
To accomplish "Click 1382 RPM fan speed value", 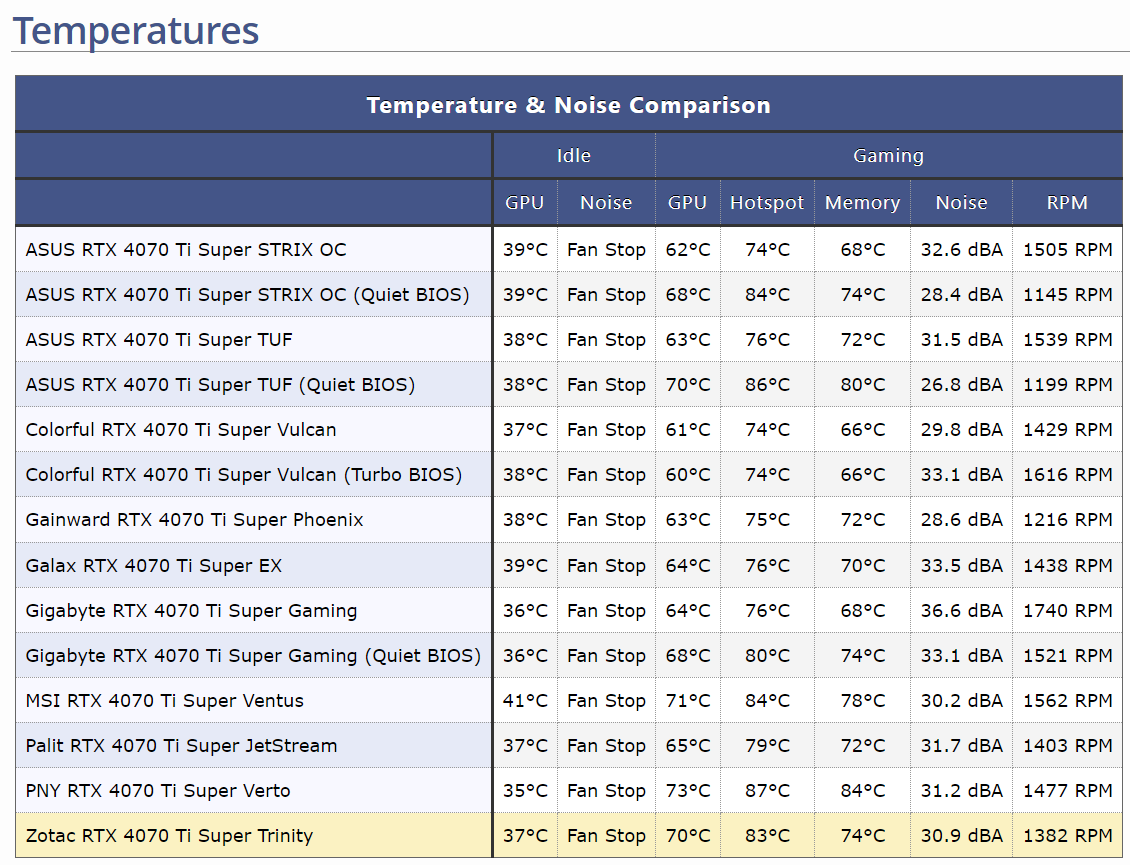I will pyautogui.click(x=1067, y=836).
